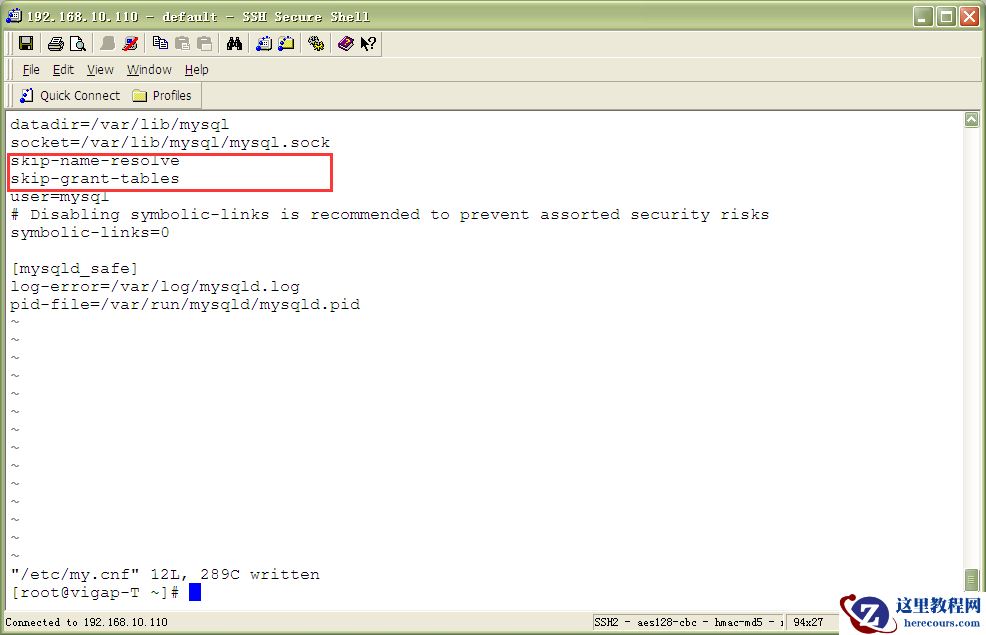Screen dimensions: 986x635
Task: Click the 'skip-grant-tables' line
Action: (x=95, y=179)
